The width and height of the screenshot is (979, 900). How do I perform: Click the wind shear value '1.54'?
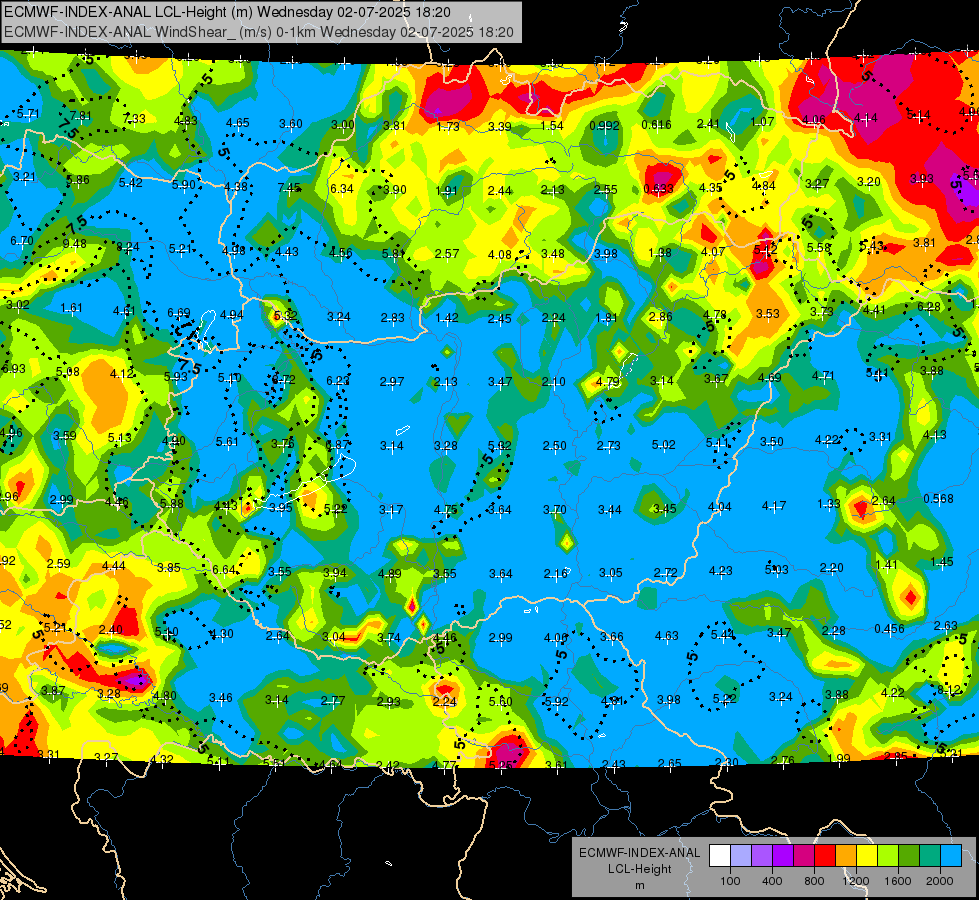click(552, 126)
